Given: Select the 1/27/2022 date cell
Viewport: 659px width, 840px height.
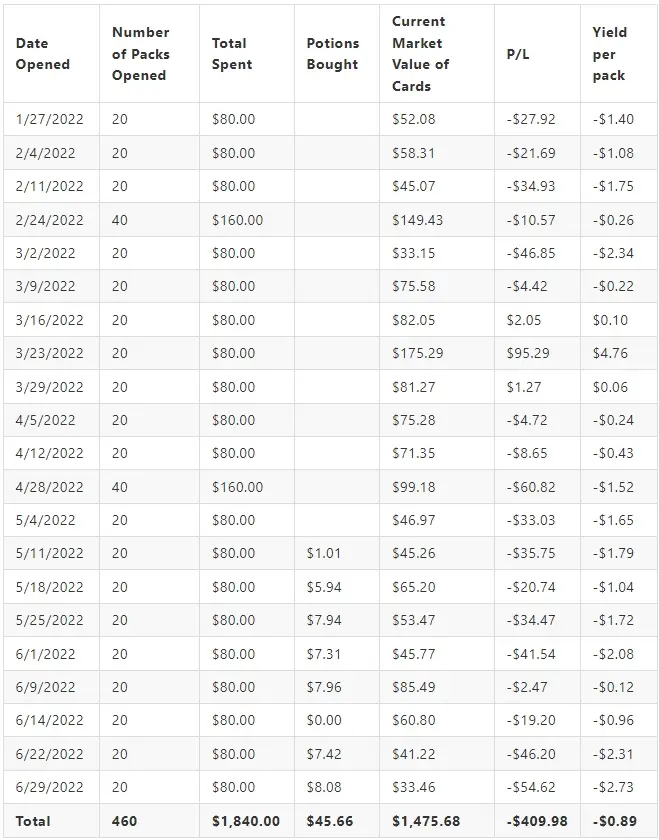Looking at the screenshot, I should tap(49, 119).
